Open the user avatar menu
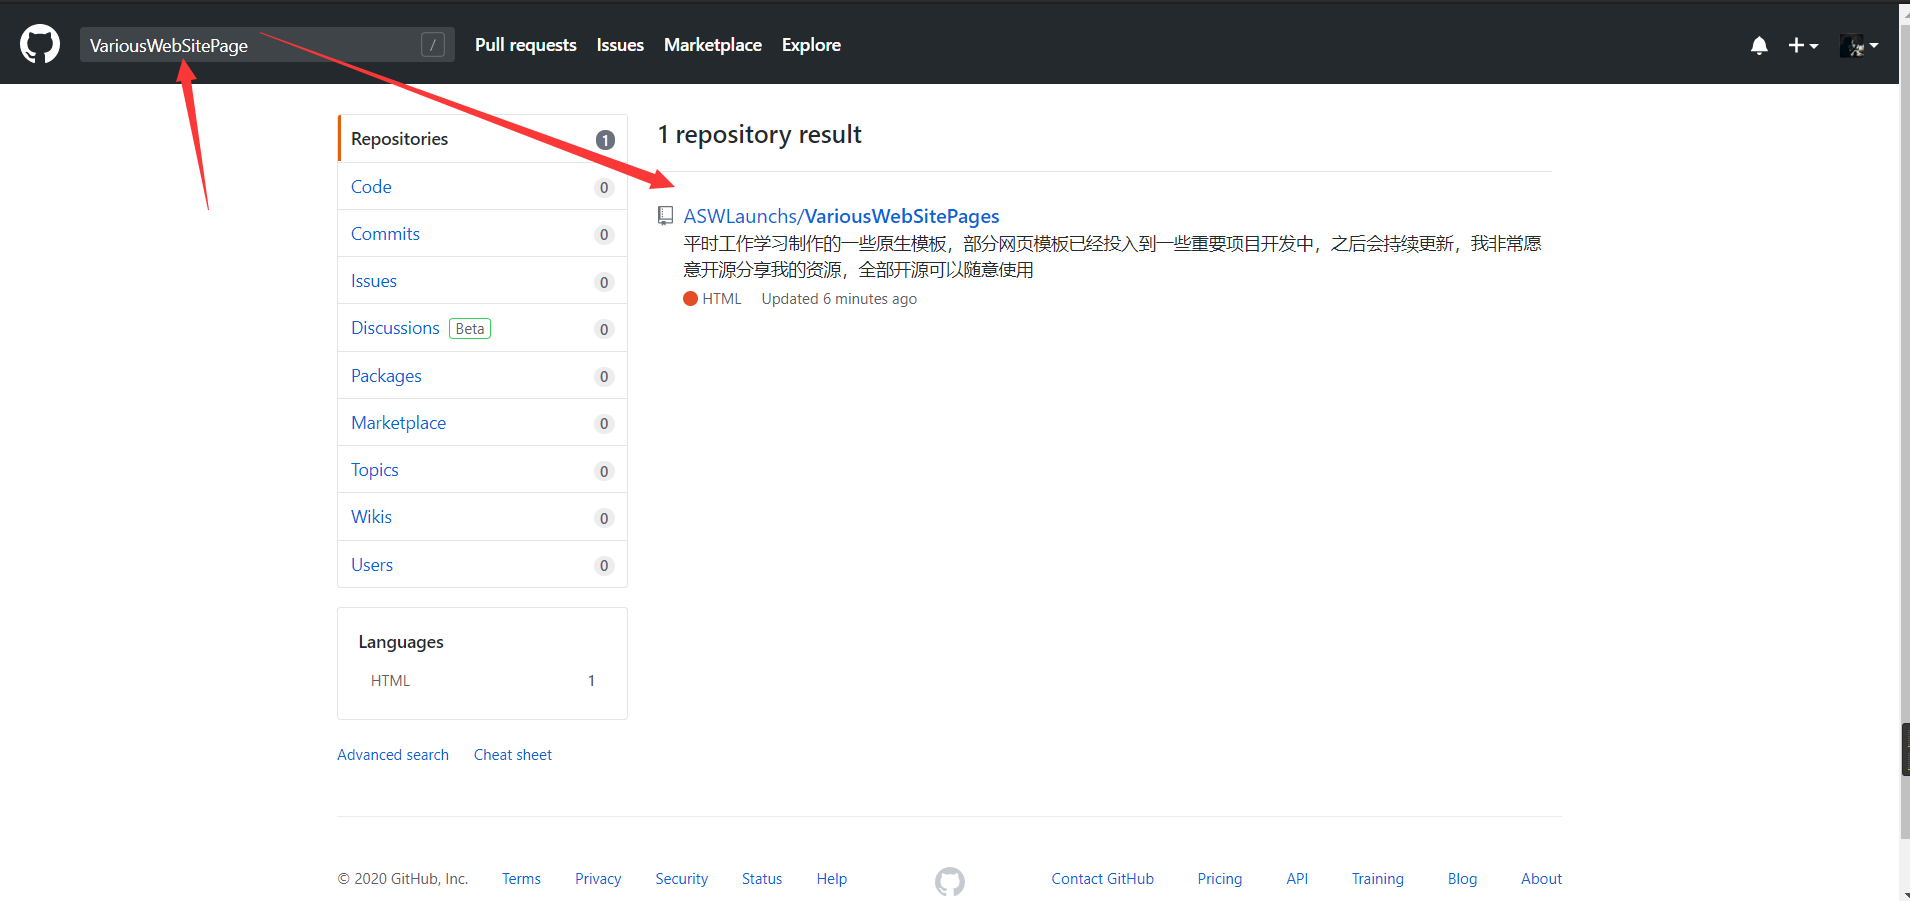This screenshot has width=1910, height=901. [x=1859, y=45]
